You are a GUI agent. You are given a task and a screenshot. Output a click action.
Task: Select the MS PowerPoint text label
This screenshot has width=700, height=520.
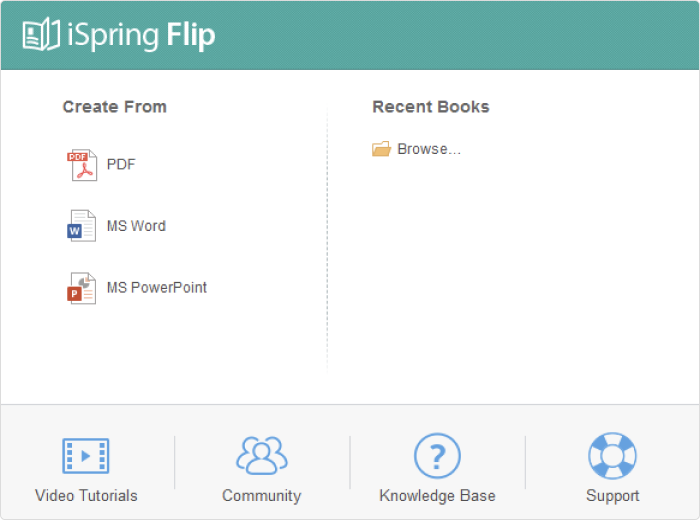pos(157,287)
